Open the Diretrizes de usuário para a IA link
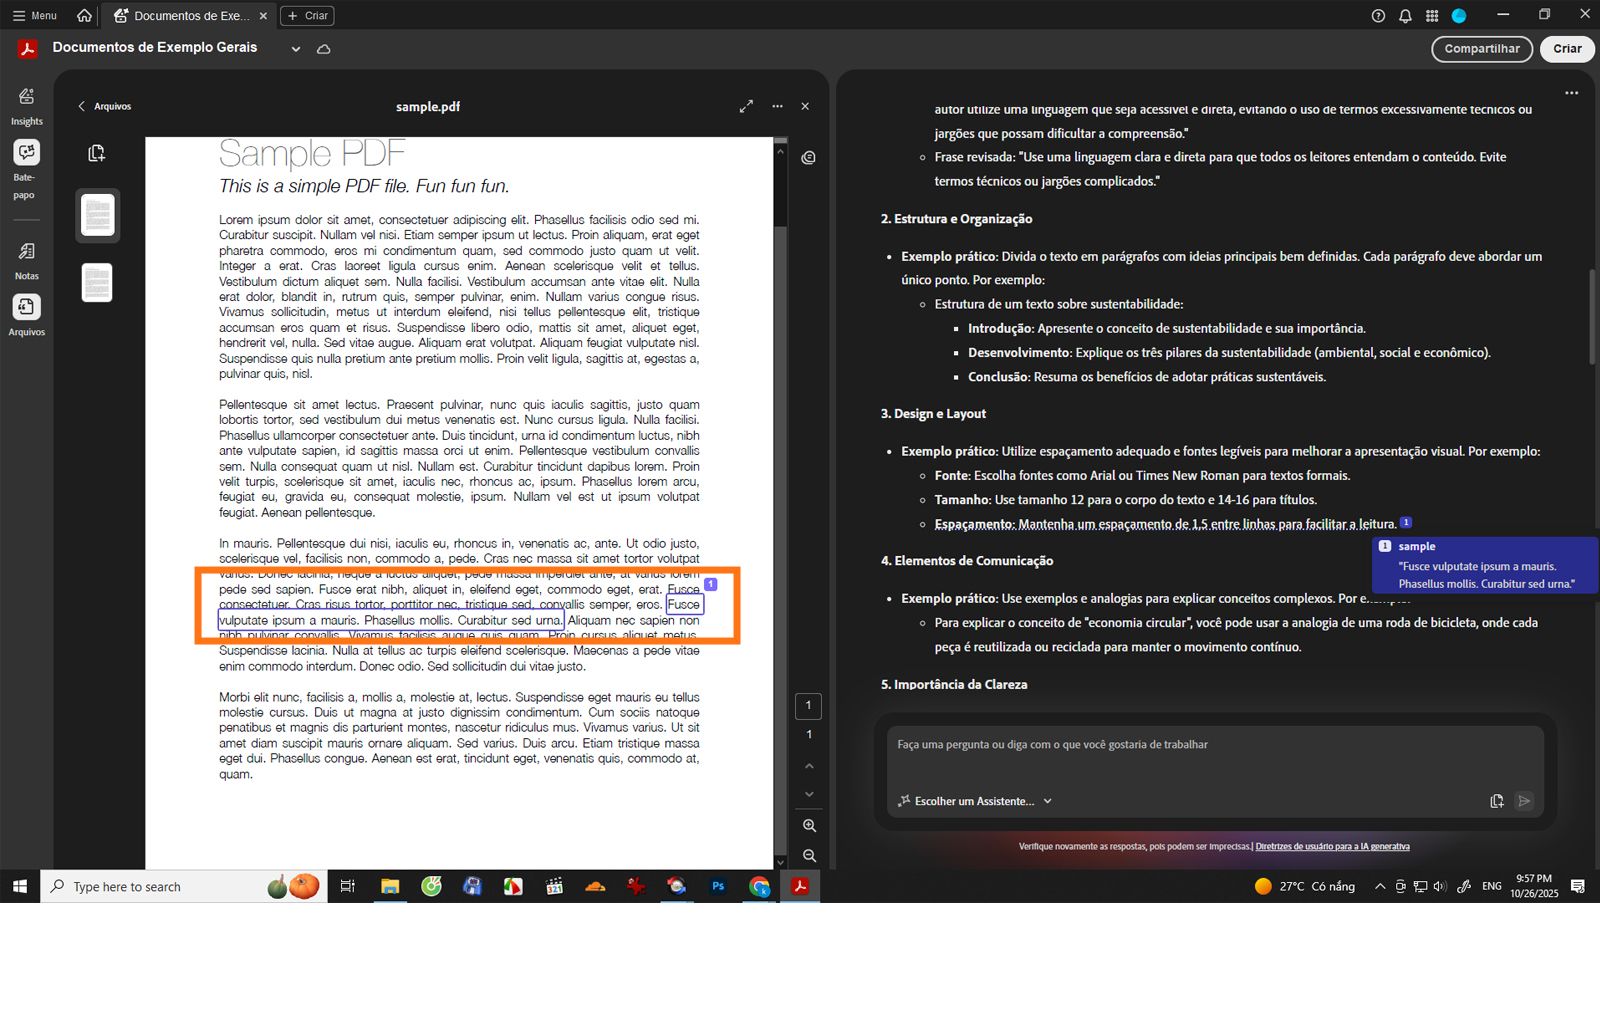This screenshot has width=1600, height=1033. pyautogui.click(x=1332, y=845)
